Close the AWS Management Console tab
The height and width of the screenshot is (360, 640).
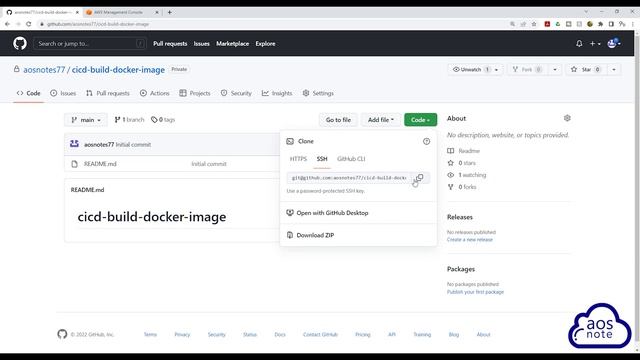pos(157,12)
